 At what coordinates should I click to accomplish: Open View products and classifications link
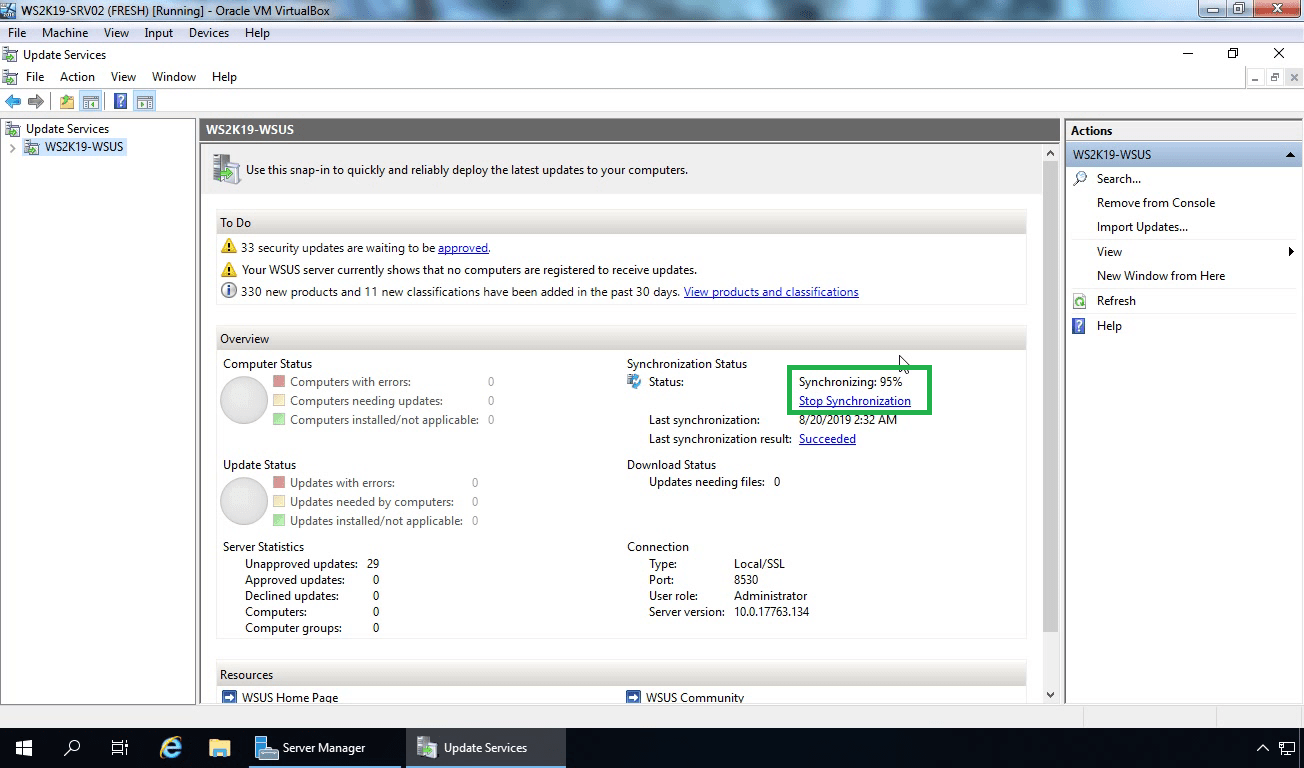click(771, 292)
